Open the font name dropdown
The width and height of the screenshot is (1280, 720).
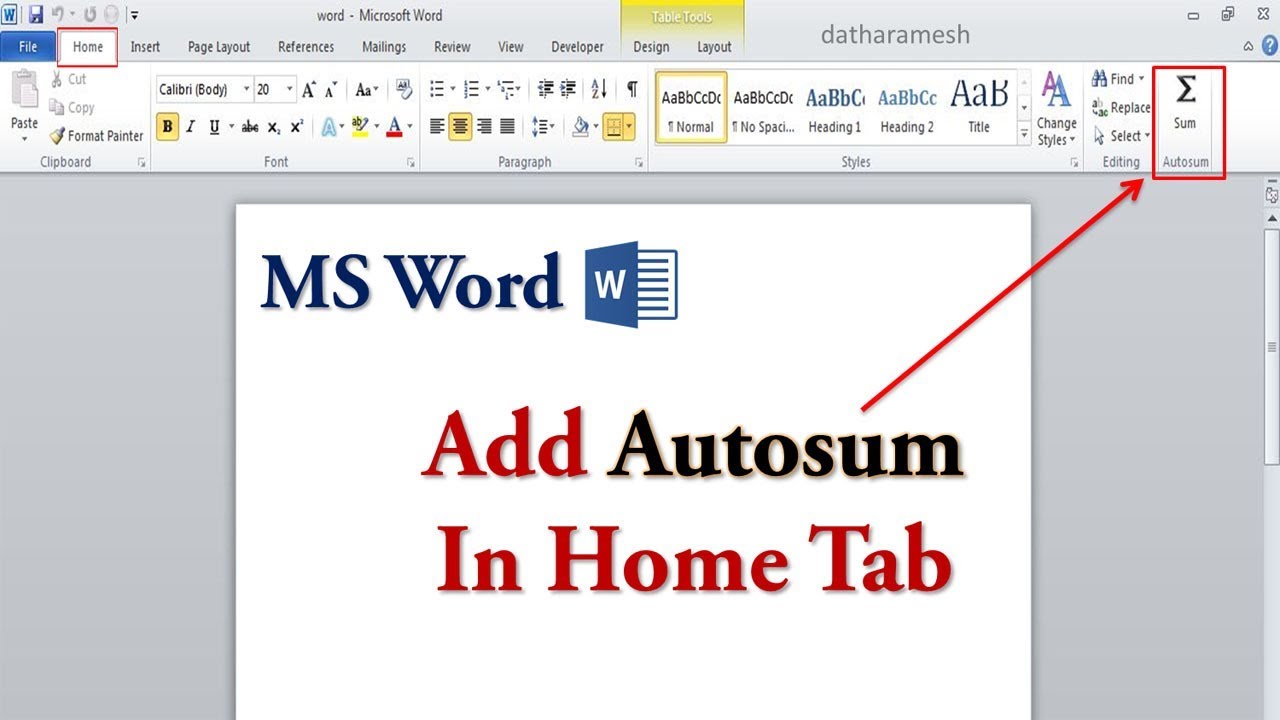(246, 90)
